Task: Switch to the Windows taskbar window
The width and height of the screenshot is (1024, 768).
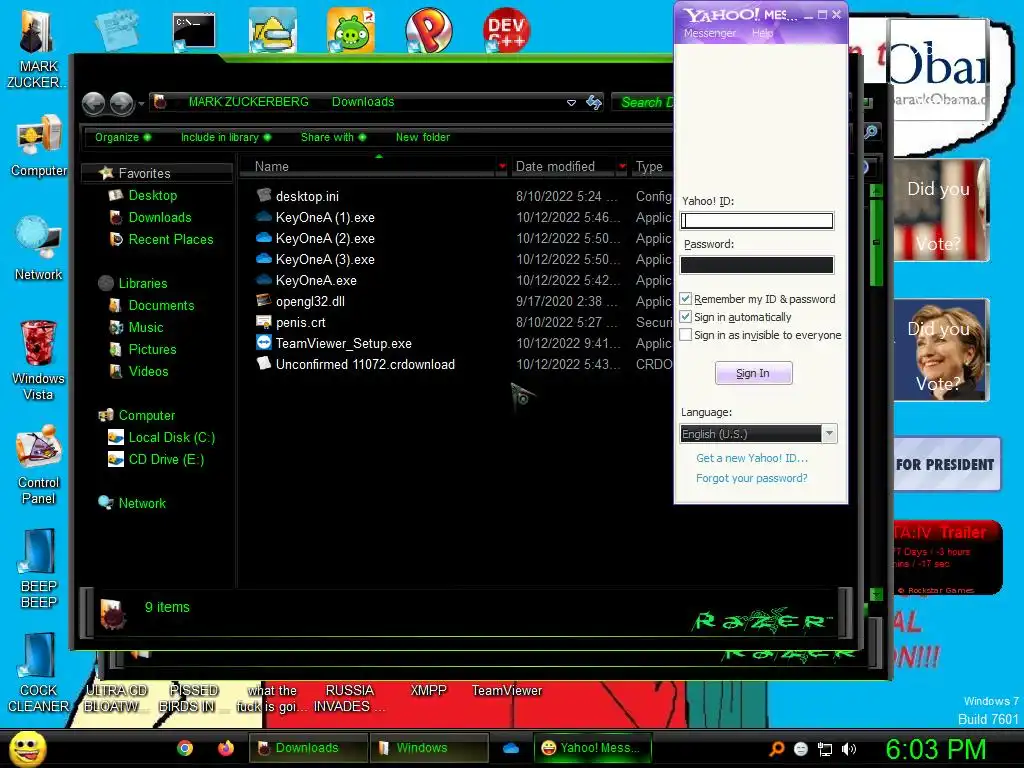Action: point(429,748)
